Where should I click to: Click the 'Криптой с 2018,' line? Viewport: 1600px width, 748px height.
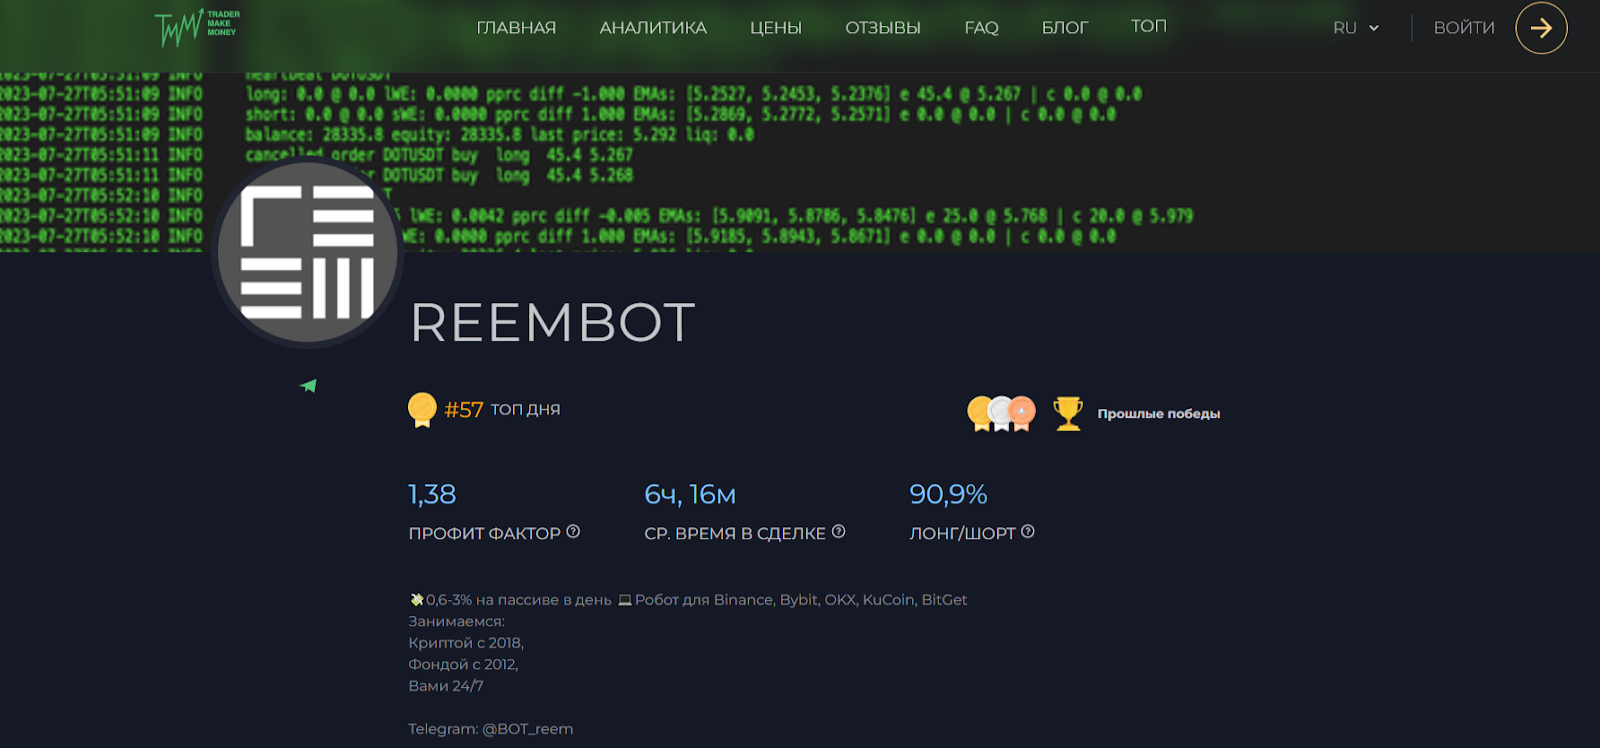(x=466, y=643)
